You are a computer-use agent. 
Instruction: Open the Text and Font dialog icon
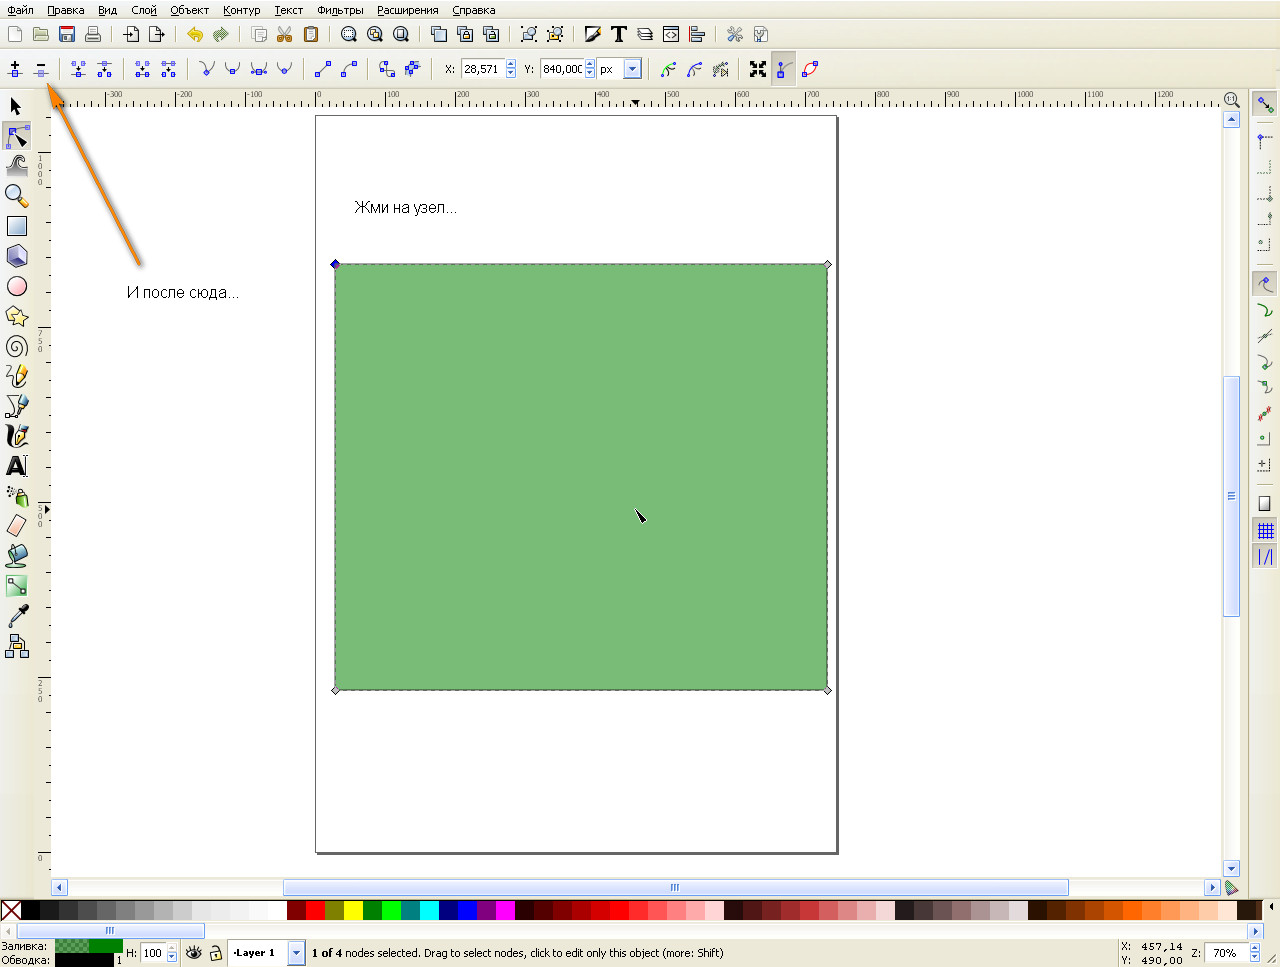pyautogui.click(x=619, y=34)
